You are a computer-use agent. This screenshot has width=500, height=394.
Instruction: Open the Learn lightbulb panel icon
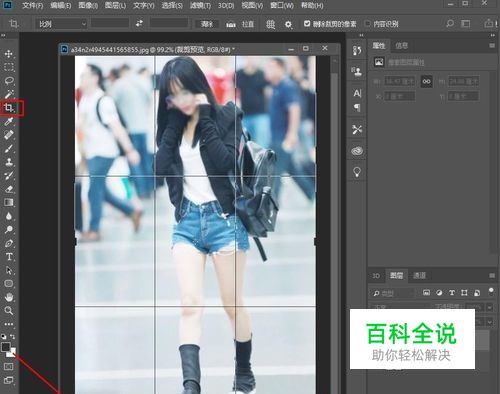click(357, 172)
